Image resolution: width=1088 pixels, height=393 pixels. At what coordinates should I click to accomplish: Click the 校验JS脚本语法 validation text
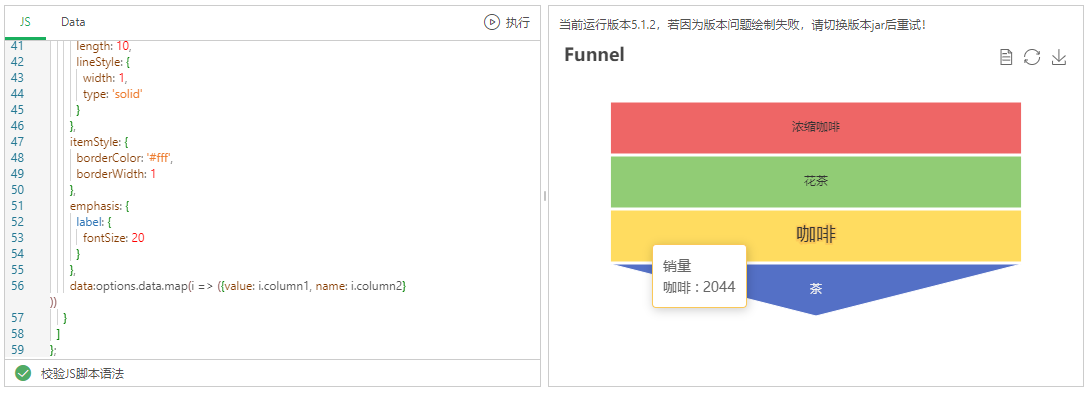[82, 374]
